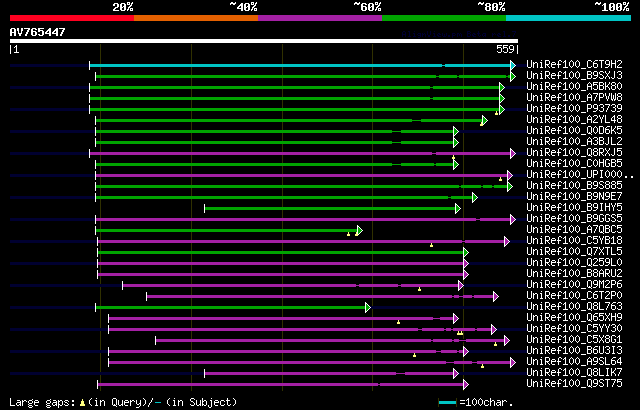The width and height of the screenshot is (640, 410).
Task: Click the yellow query-gap symbol in the legend
Action: click(82, 403)
